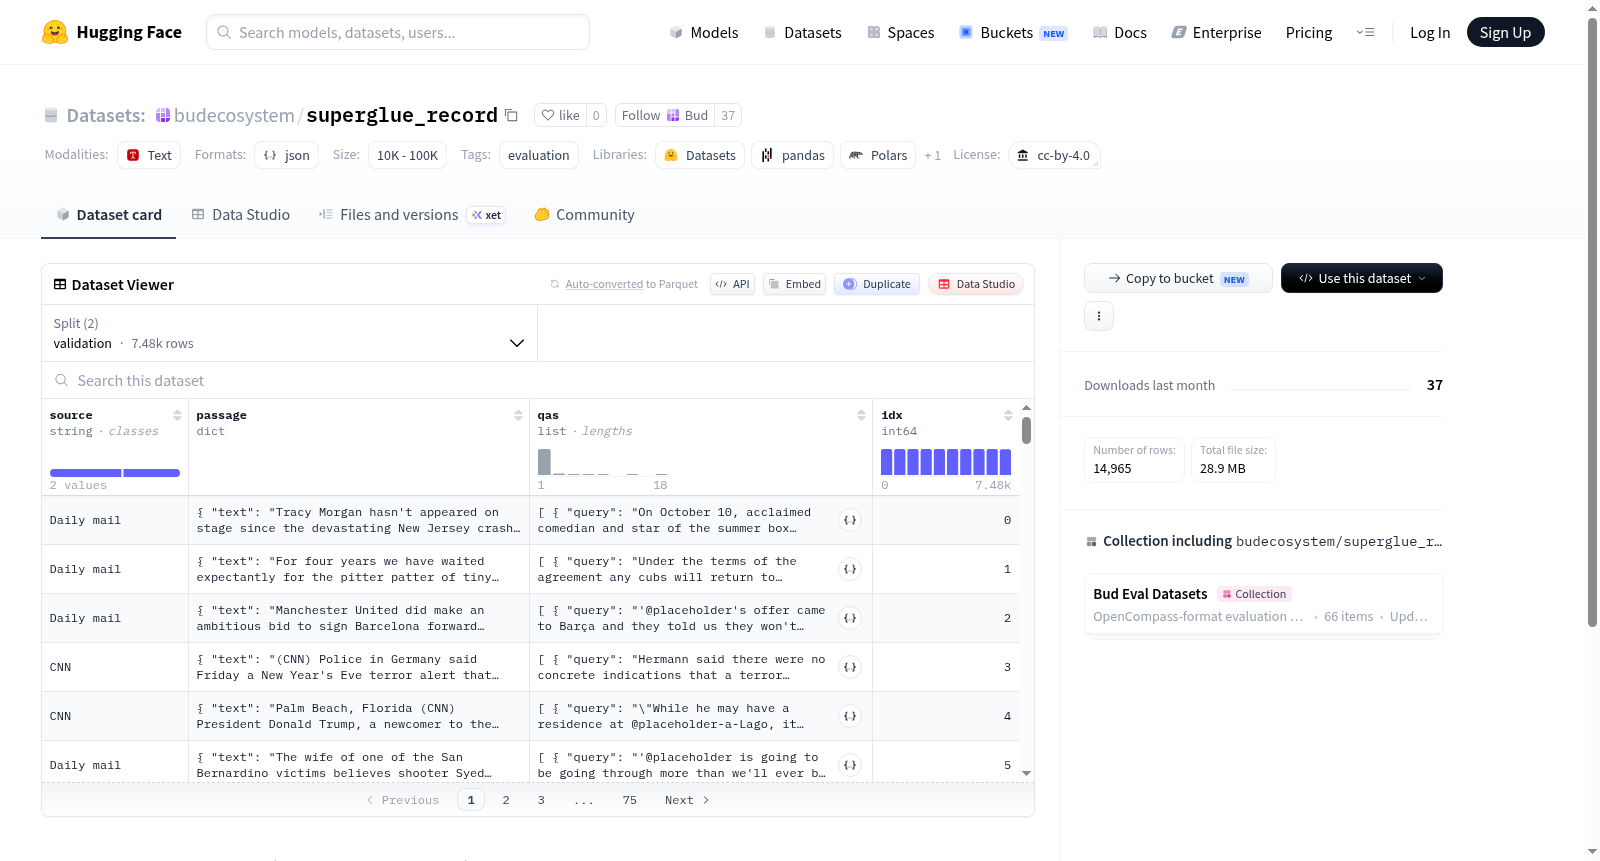Click the evaluation tag
1600x861 pixels.
coord(538,155)
